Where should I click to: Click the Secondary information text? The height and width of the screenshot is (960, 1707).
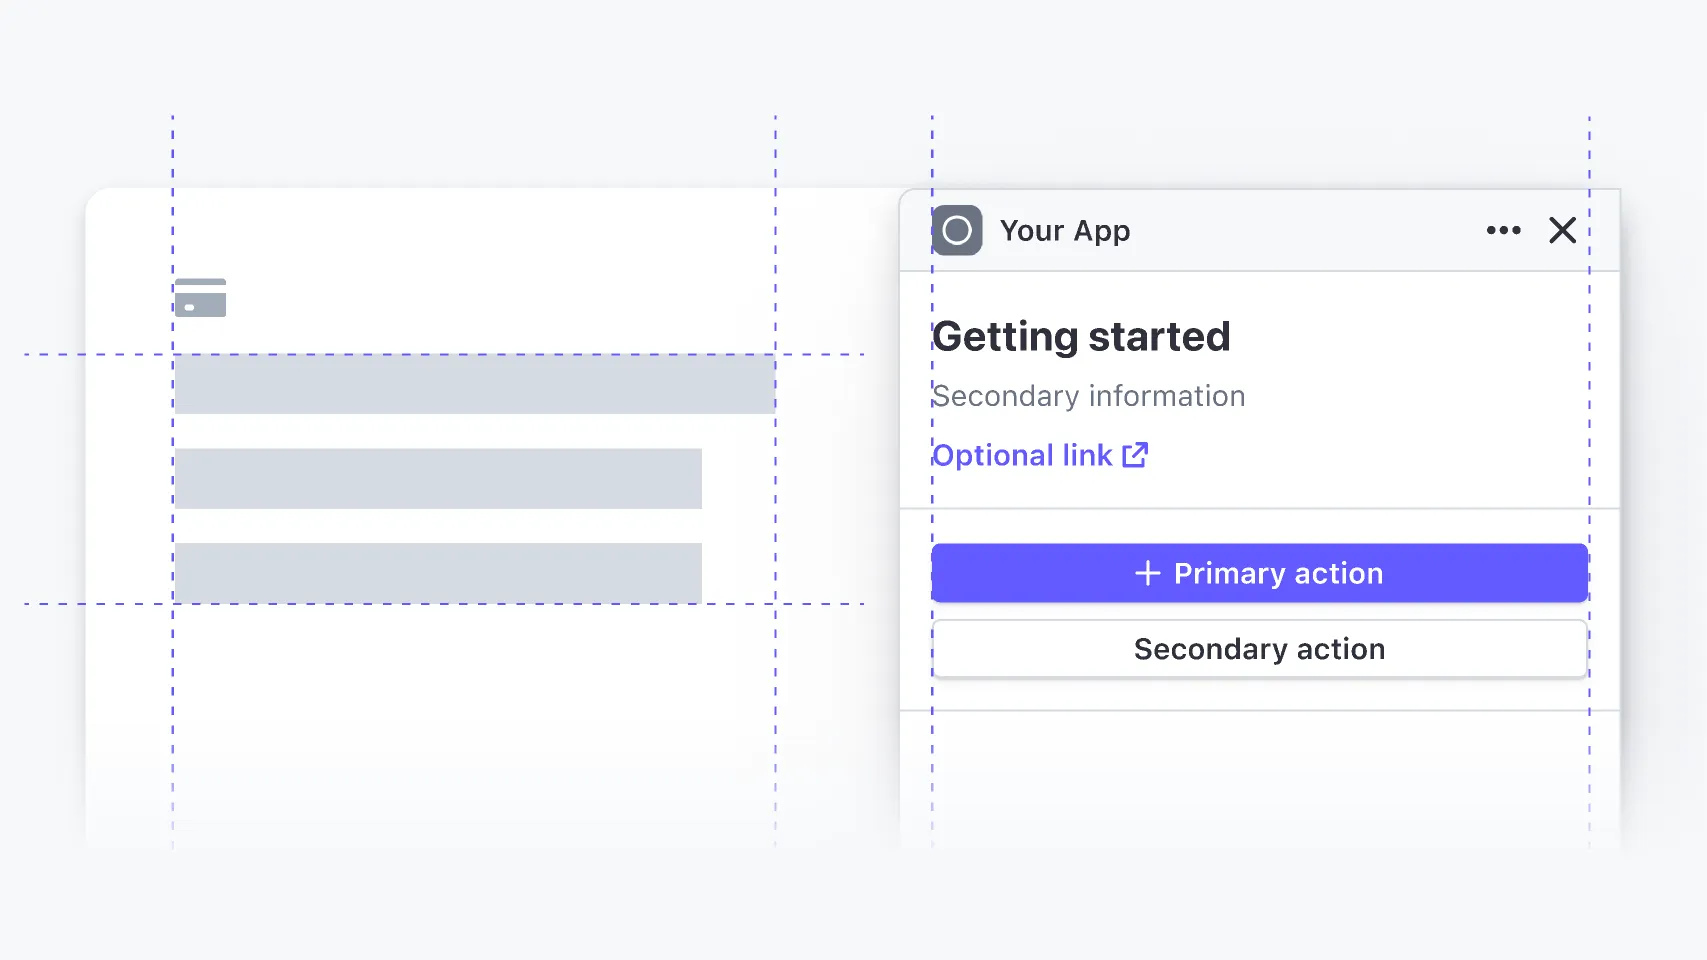tap(1088, 395)
